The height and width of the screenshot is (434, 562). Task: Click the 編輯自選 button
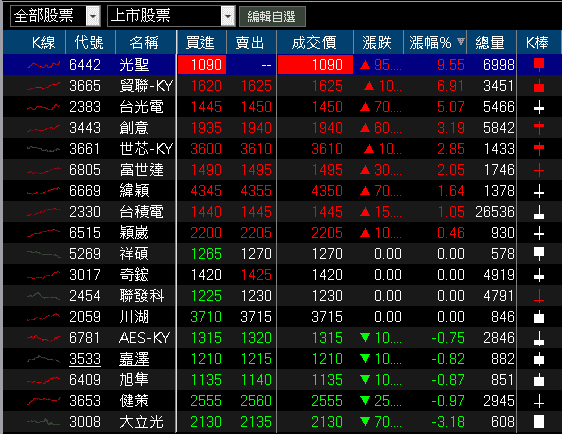272,16
